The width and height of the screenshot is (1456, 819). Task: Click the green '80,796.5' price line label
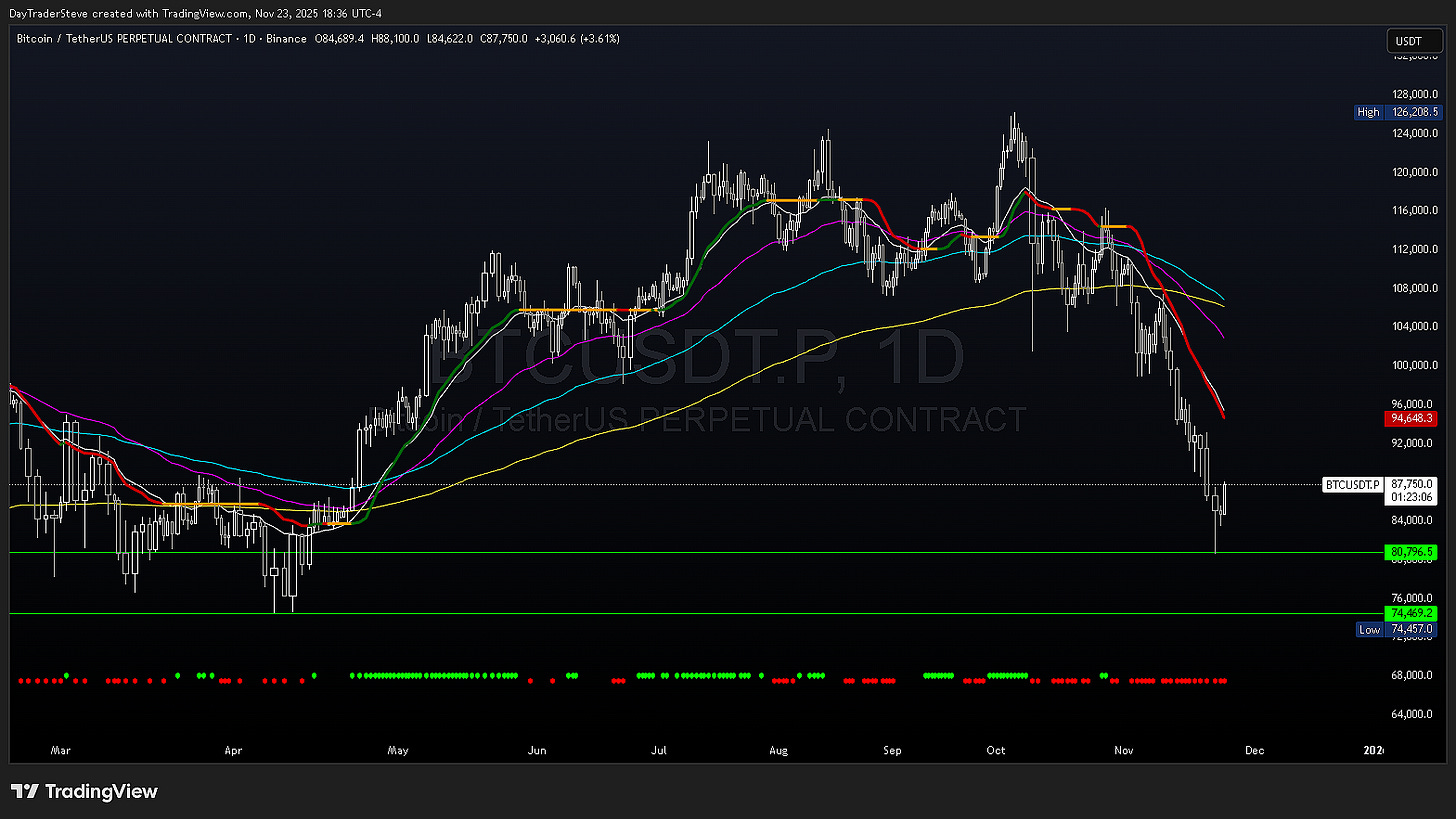(x=1410, y=551)
